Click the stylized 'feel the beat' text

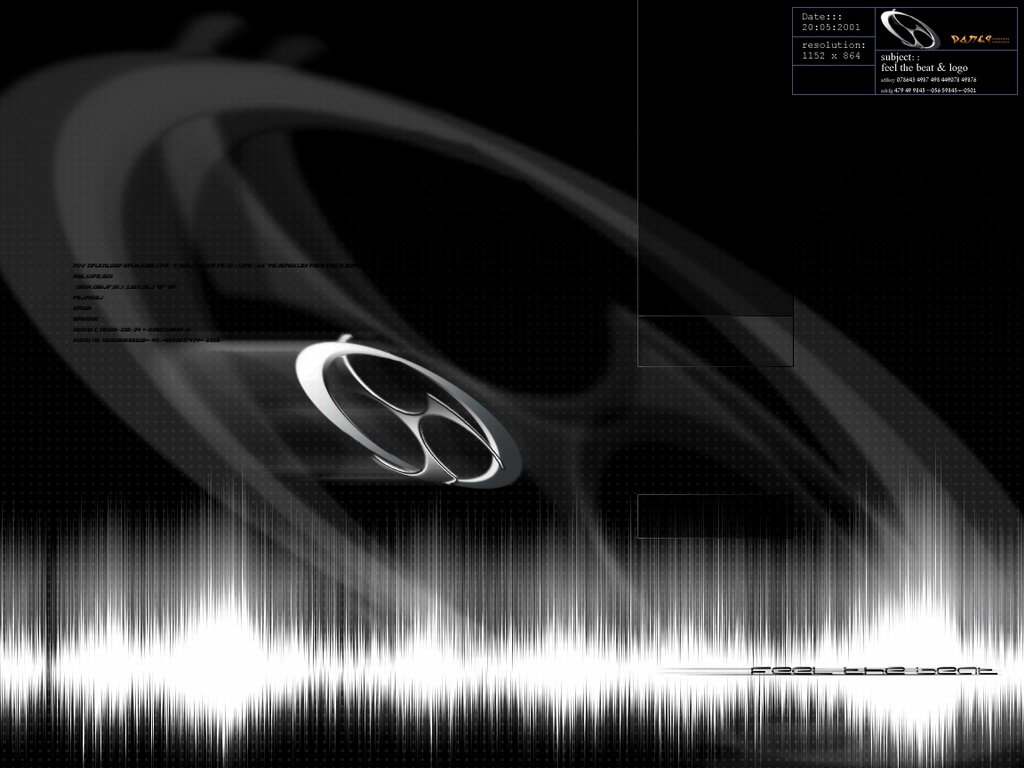(x=872, y=670)
